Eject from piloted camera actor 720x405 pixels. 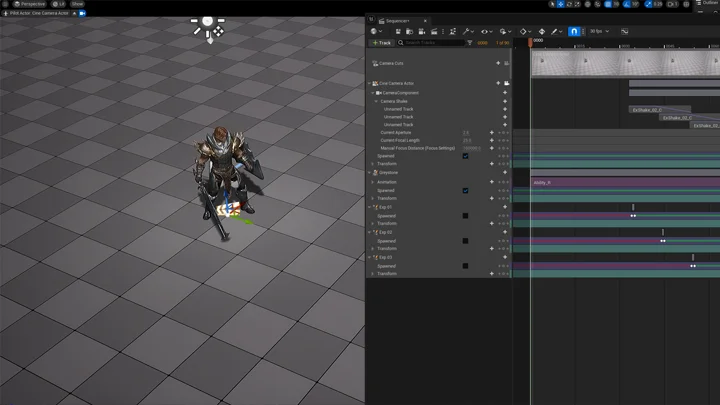point(74,13)
